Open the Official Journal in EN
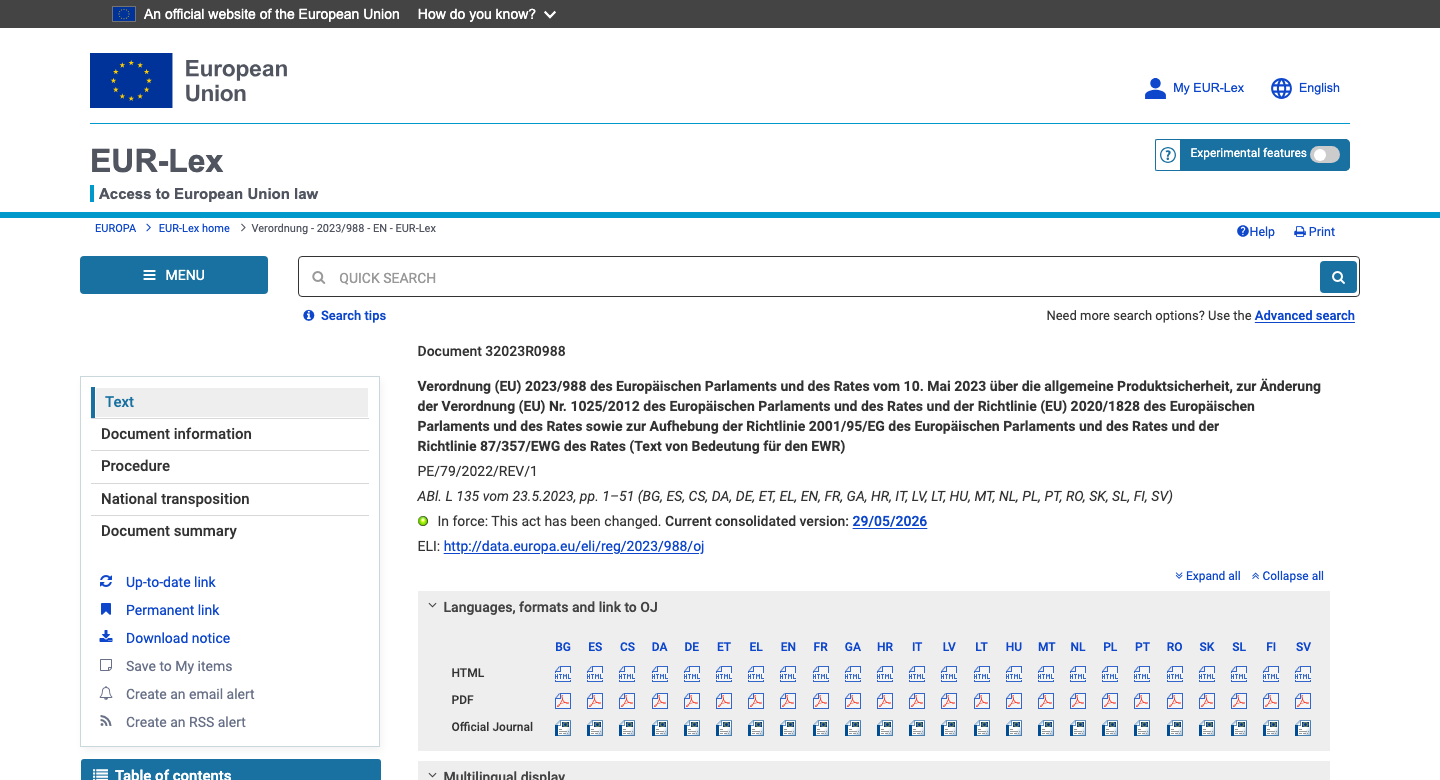Image resolution: width=1440 pixels, height=780 pixels. tap(788, 728)
